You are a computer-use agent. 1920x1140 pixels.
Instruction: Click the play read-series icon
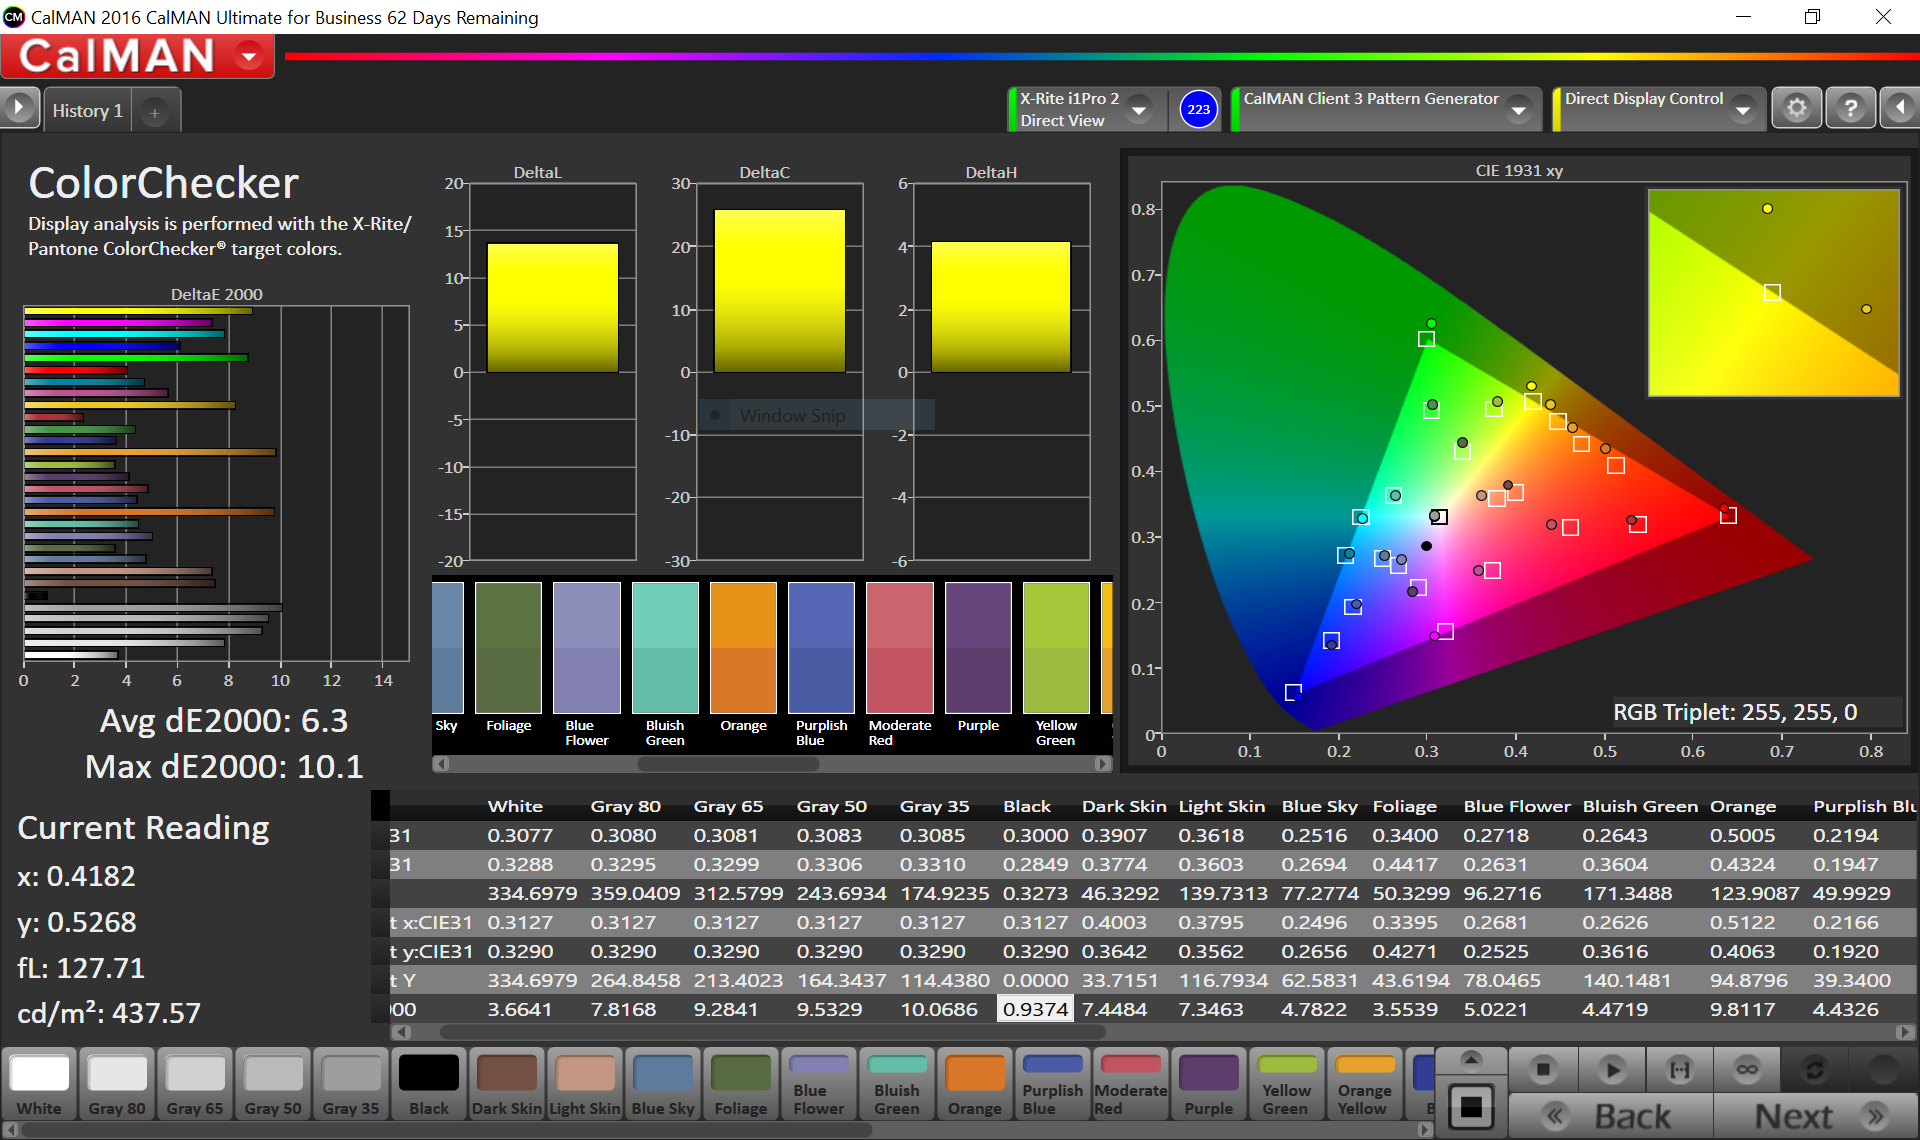point(1611,1070)
